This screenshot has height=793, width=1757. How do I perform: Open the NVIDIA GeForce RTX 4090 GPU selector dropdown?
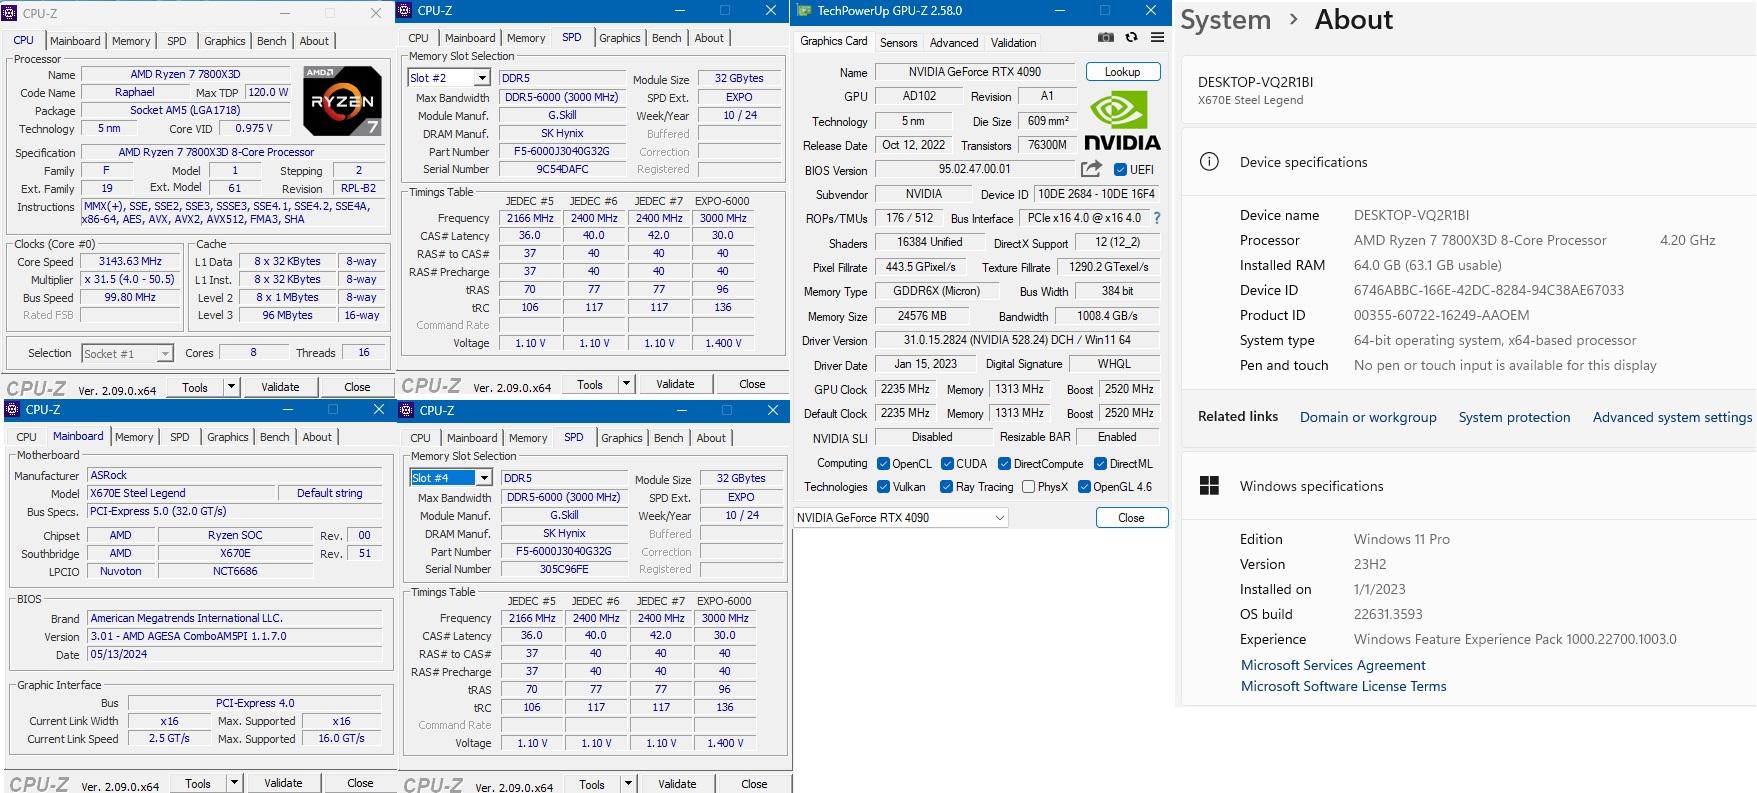point(900,518)
